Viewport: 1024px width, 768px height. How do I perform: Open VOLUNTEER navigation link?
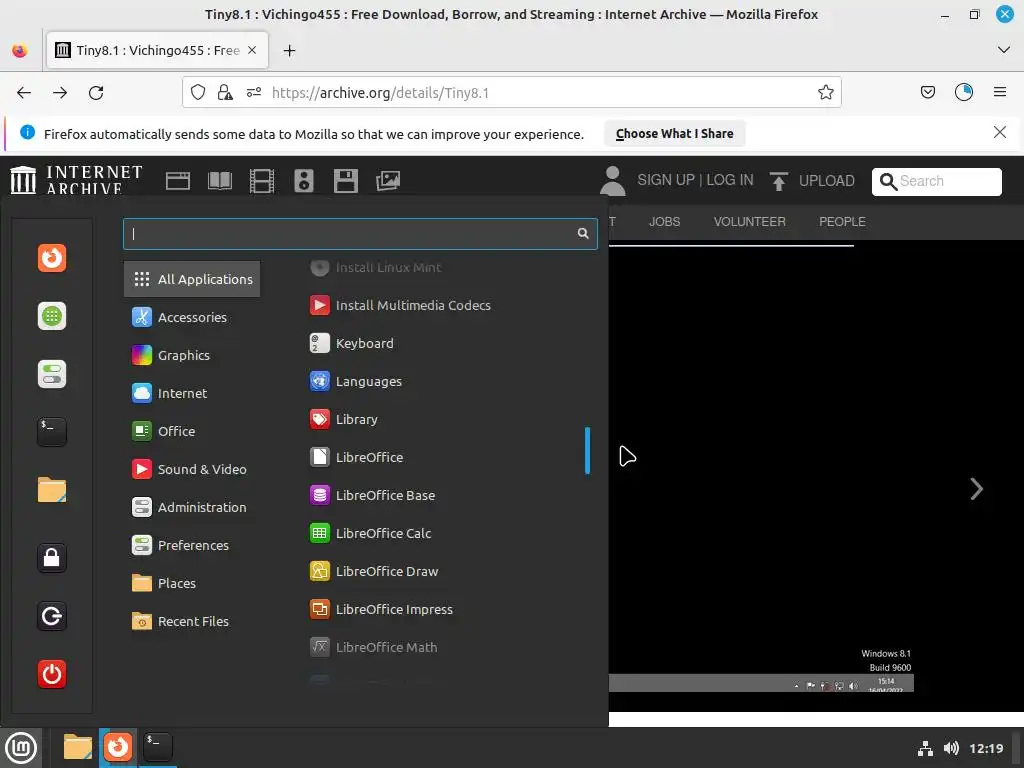coord(749,222)
